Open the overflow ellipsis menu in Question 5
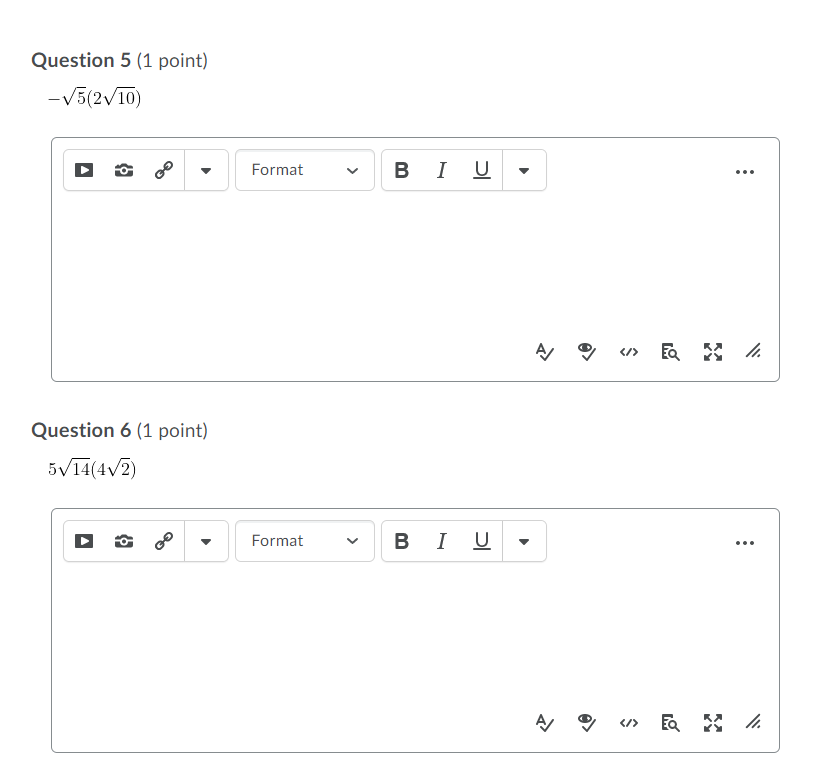 745,171
